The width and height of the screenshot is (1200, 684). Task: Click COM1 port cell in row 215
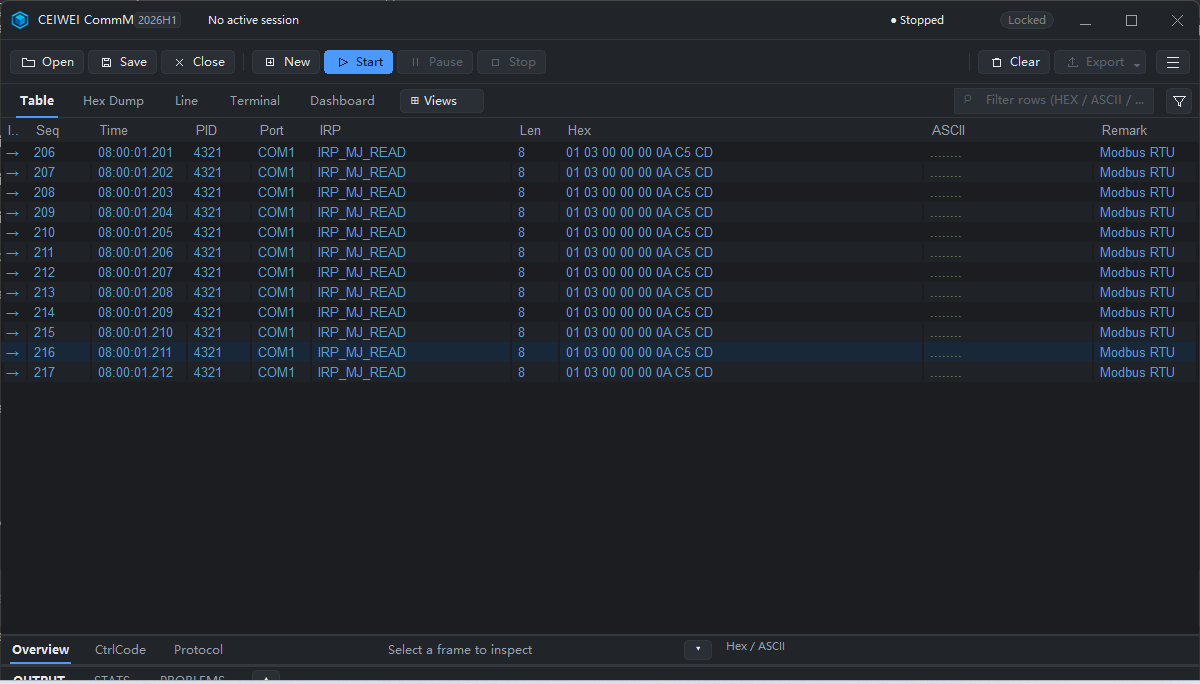click(x=276, y=333)
